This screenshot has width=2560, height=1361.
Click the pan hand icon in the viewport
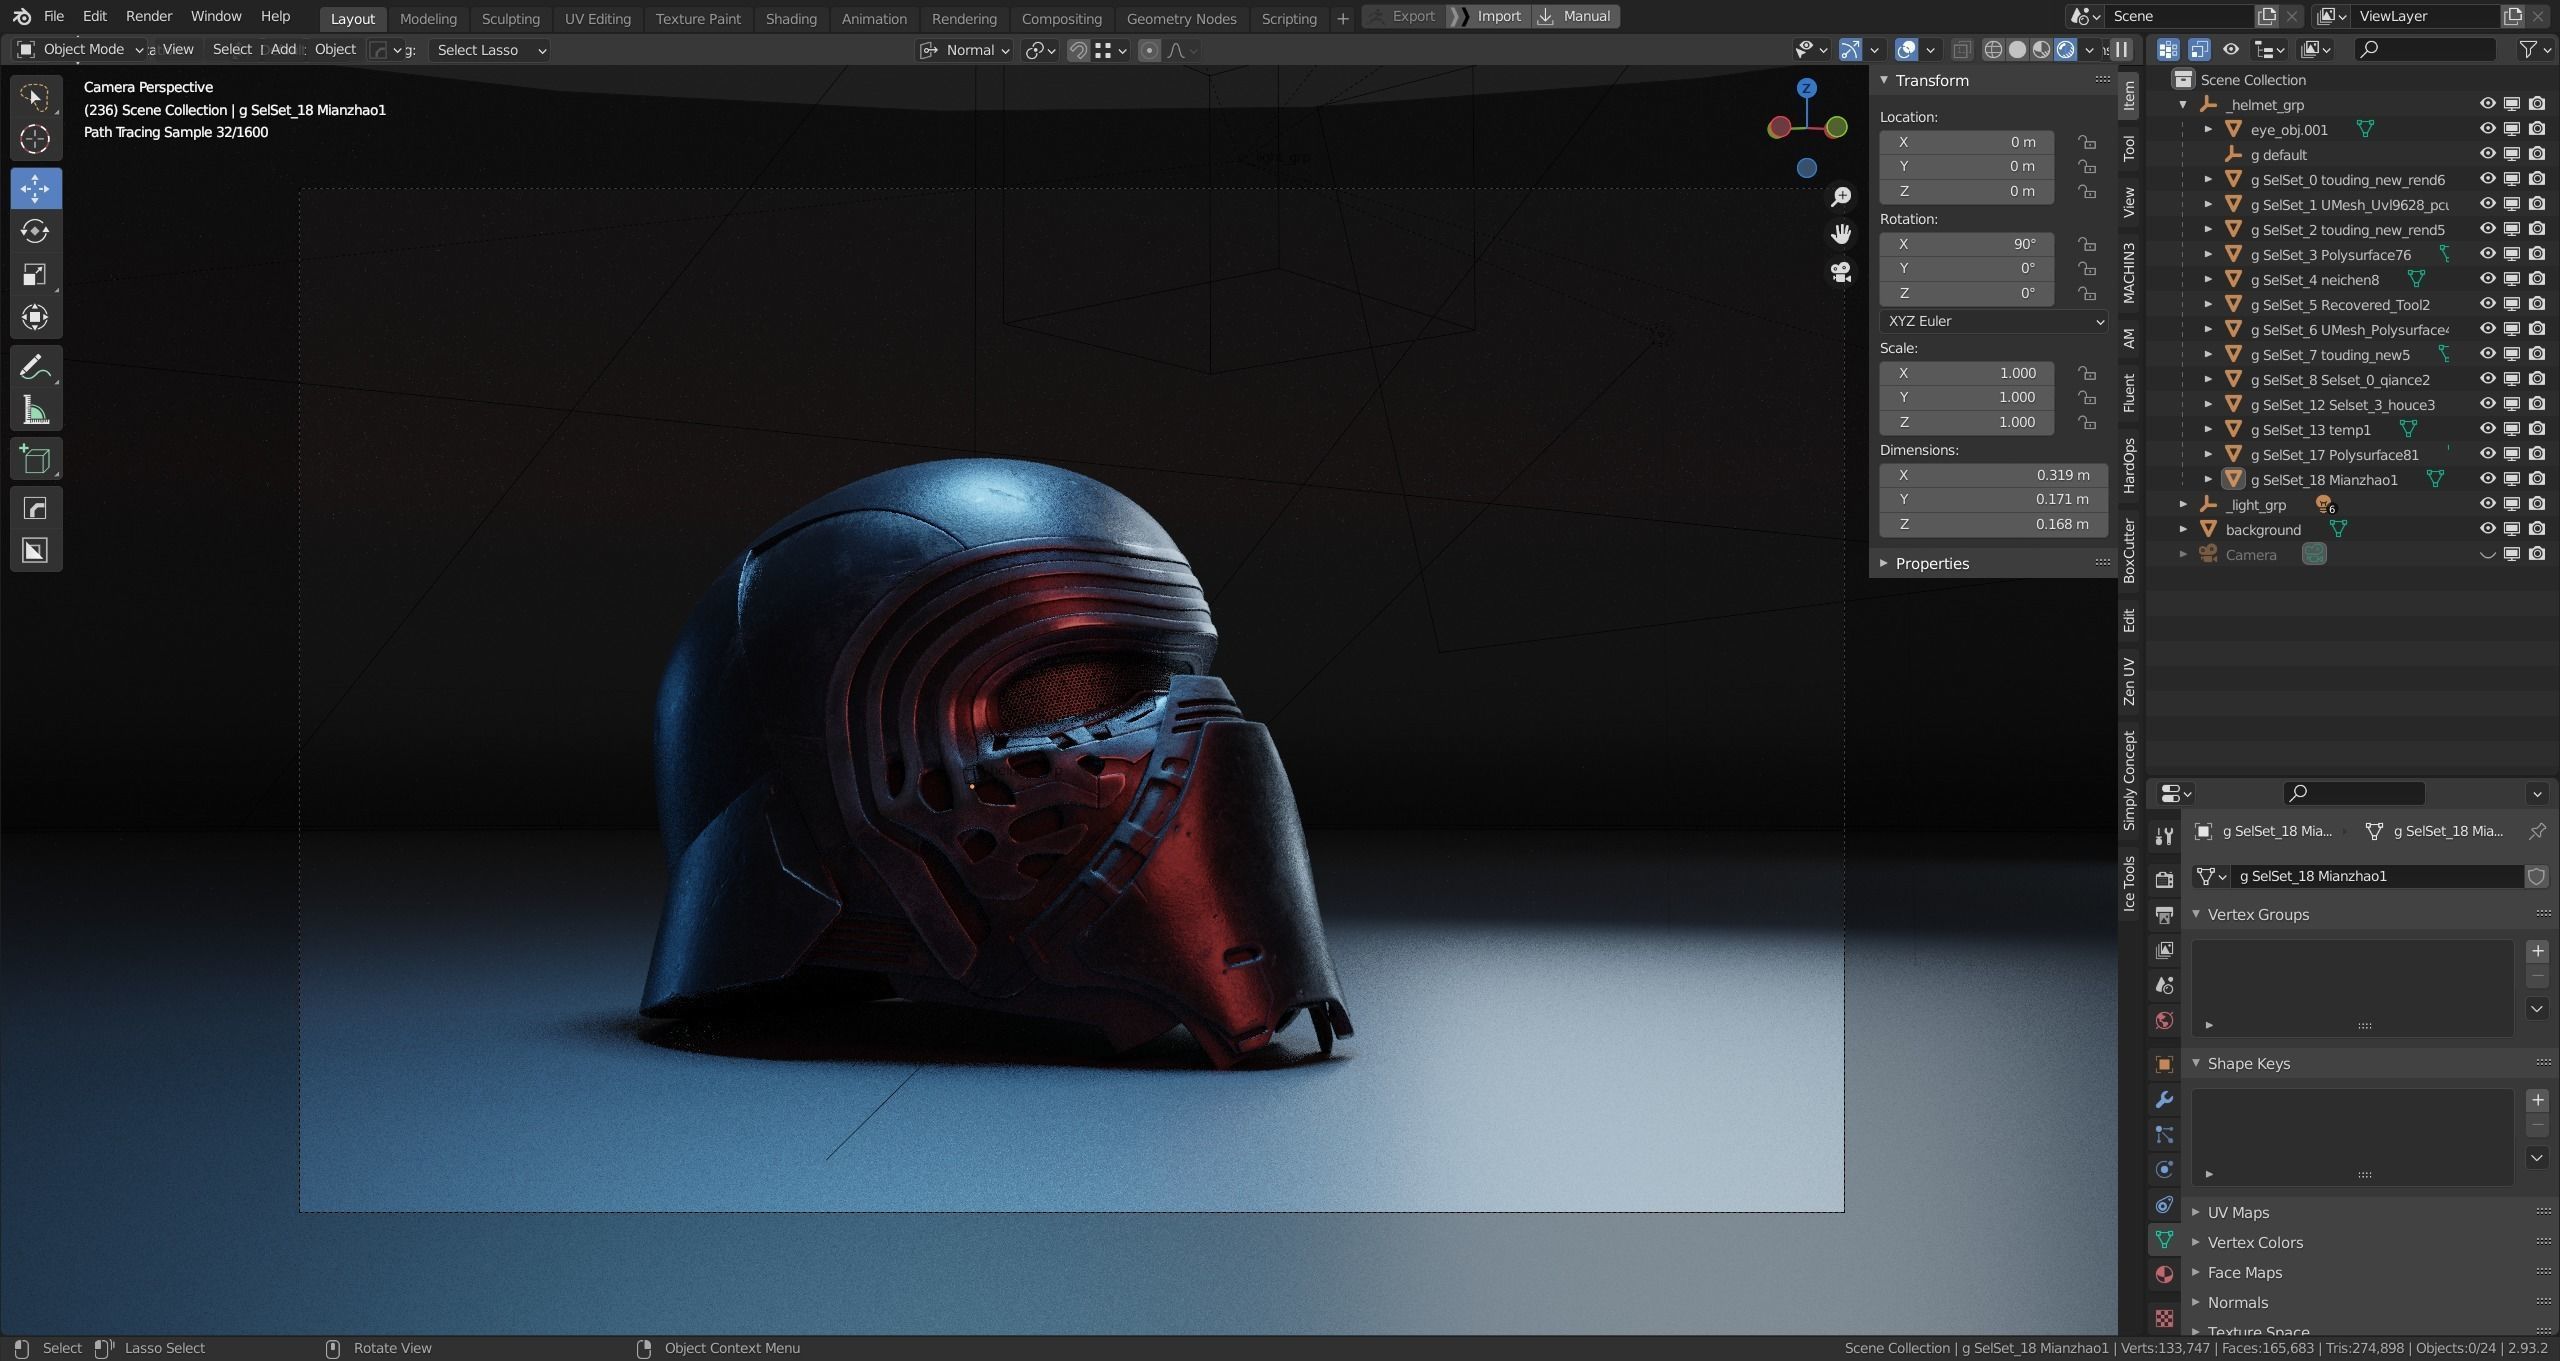[1841, 234]
